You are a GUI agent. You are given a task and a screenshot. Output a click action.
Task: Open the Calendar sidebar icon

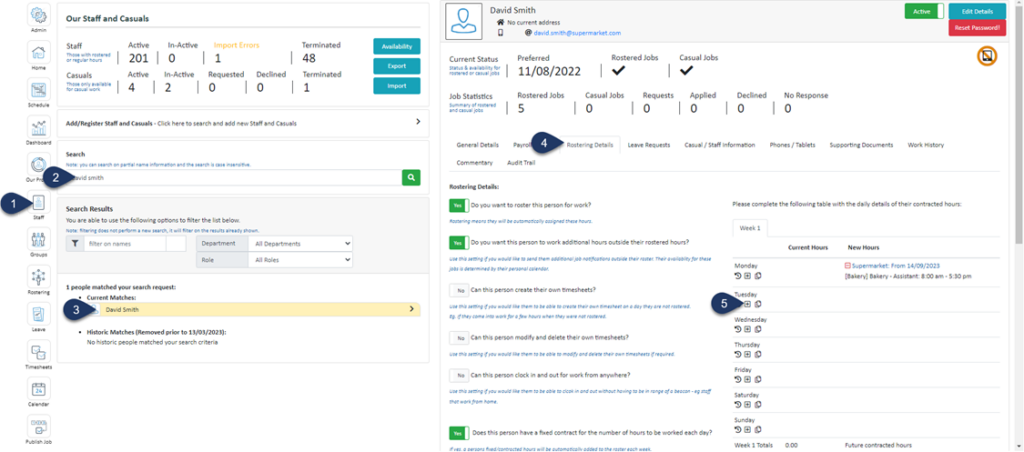point(39,390)
